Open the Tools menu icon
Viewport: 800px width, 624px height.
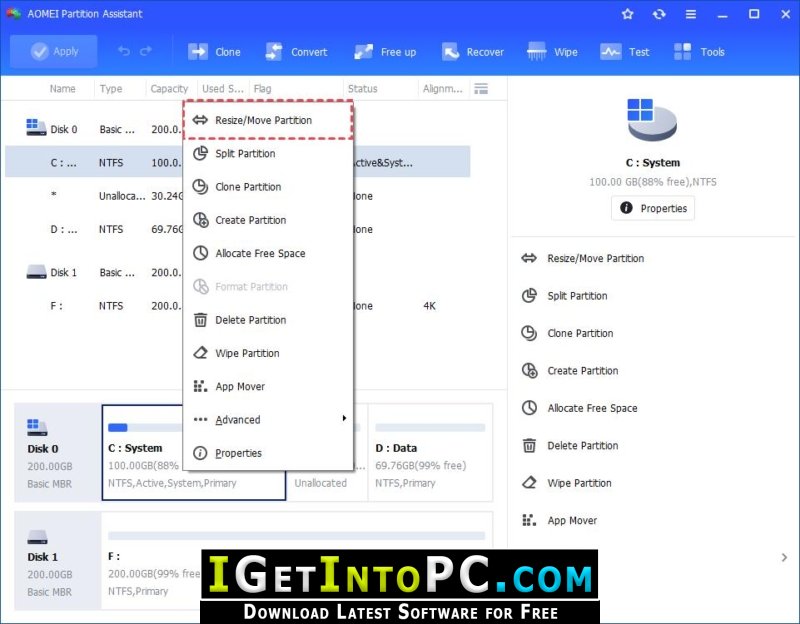[x=682, y=52]
